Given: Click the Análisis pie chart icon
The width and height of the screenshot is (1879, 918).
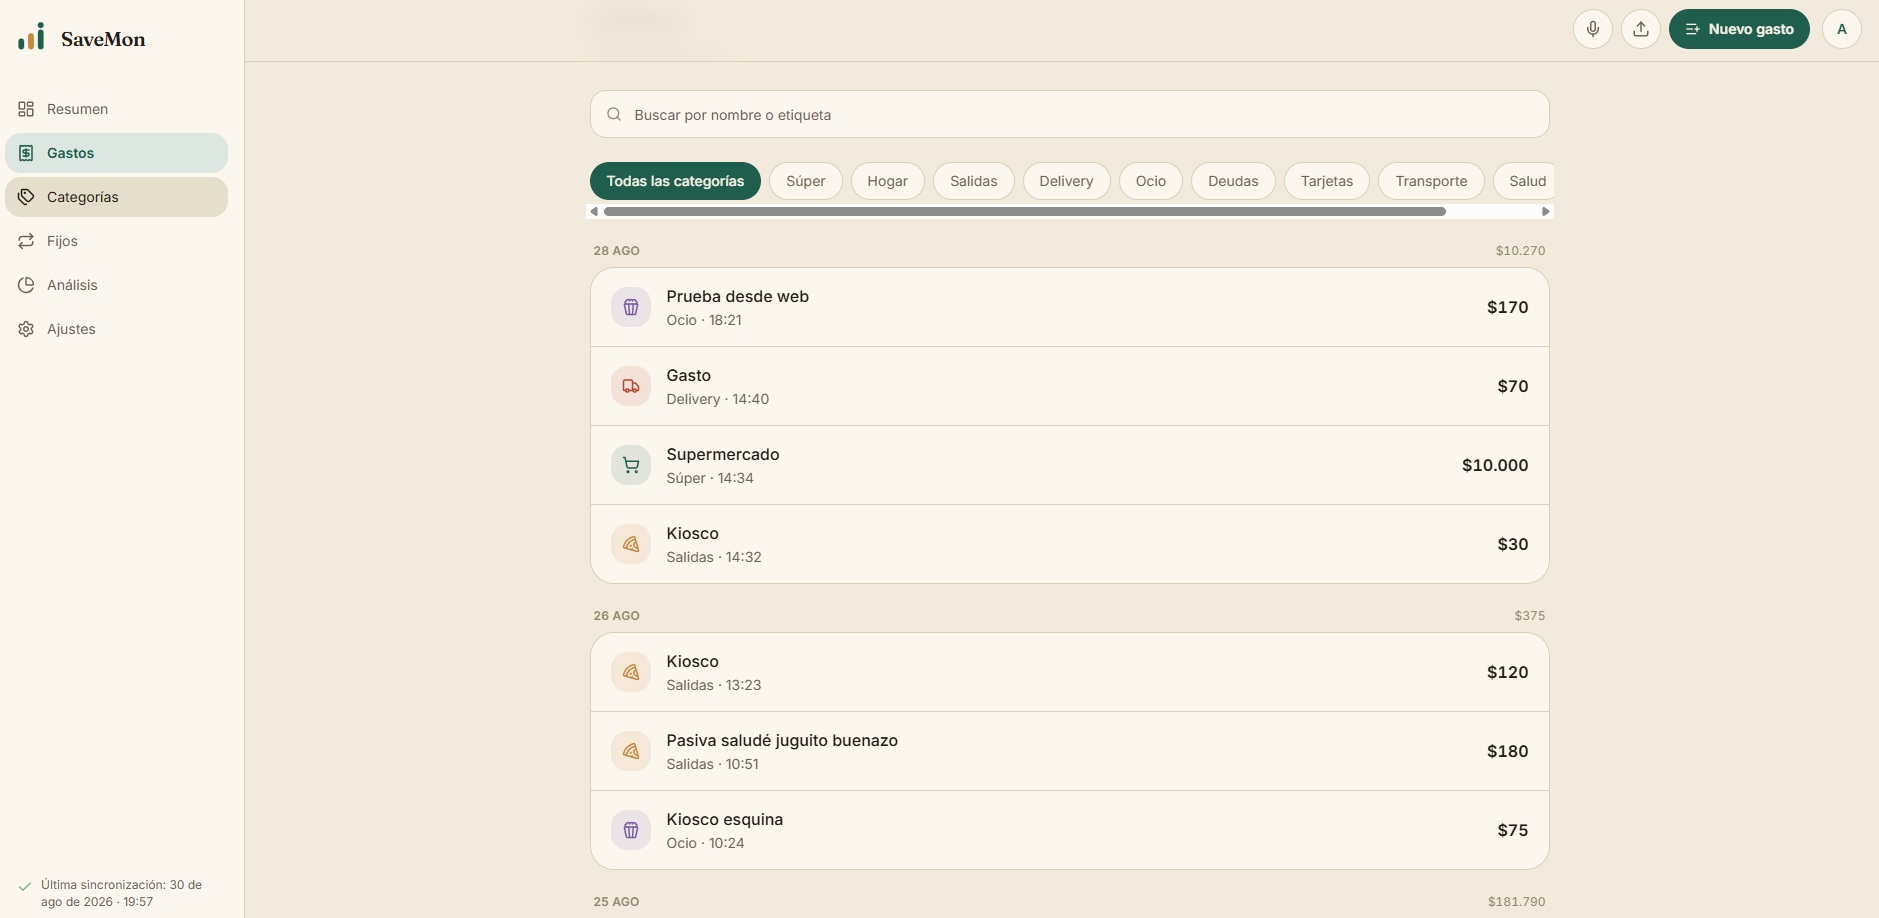Looking at the screenshot, I should [26, 285].
